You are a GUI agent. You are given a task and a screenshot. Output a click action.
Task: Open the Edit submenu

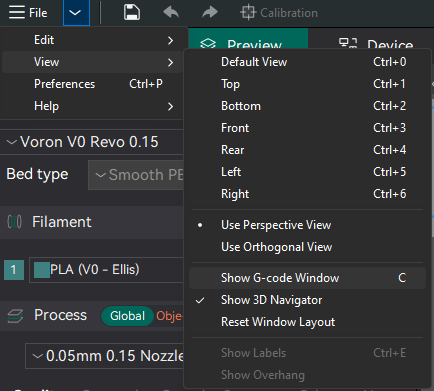[92, 40]
